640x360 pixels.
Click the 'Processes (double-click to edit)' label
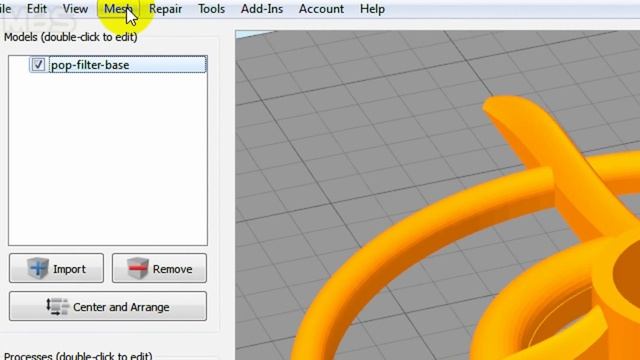[78, 356]
